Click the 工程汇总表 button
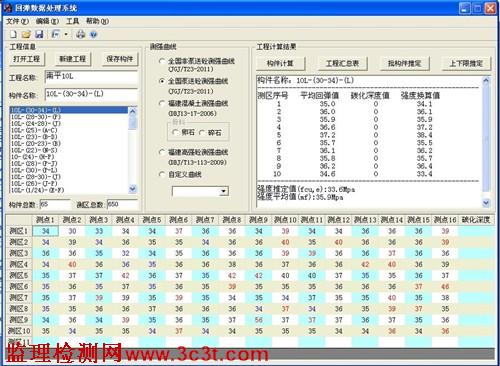The width and height of the screenshot is (500, 366). pos(342,63)
